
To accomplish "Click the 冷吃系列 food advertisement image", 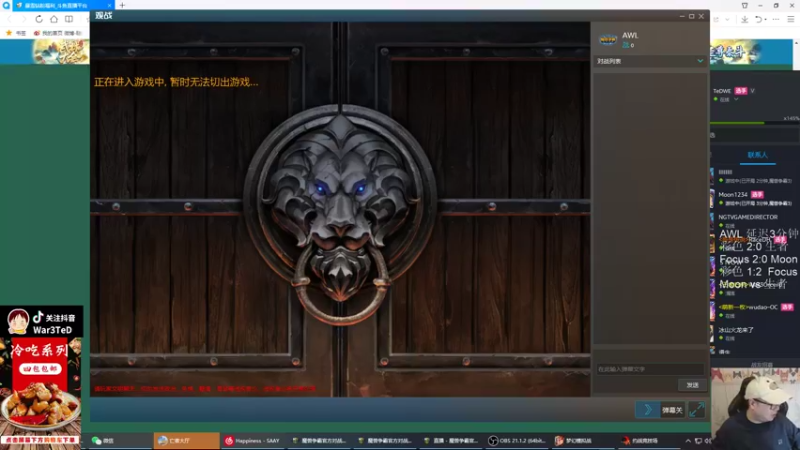I will click(x=41, y=391).
